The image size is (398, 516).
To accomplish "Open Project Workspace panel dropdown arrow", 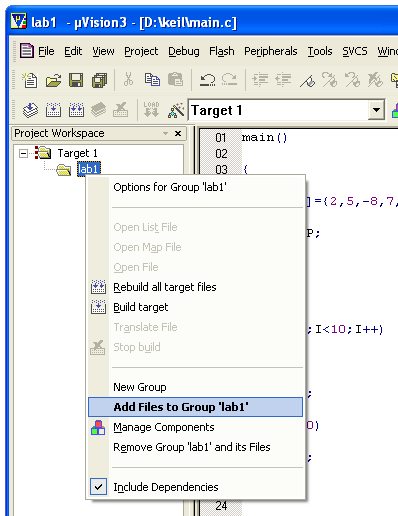I will point(165,133).
